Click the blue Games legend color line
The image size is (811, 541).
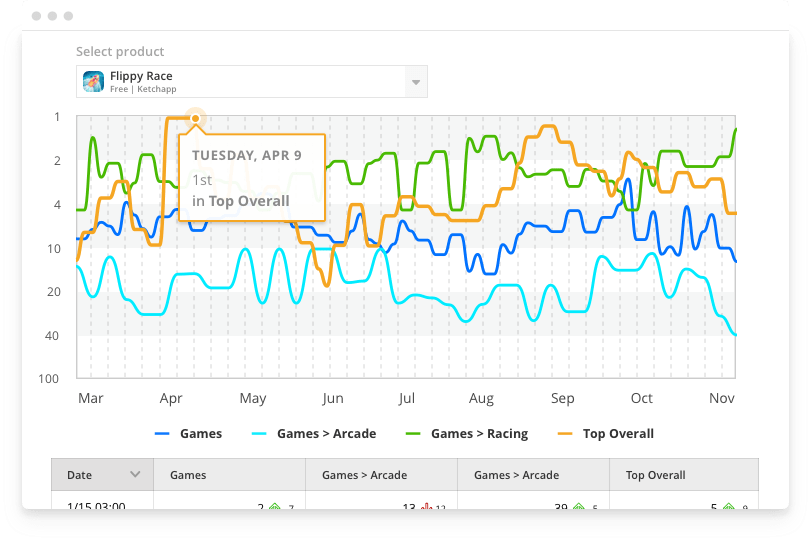[x=162, y=433]
